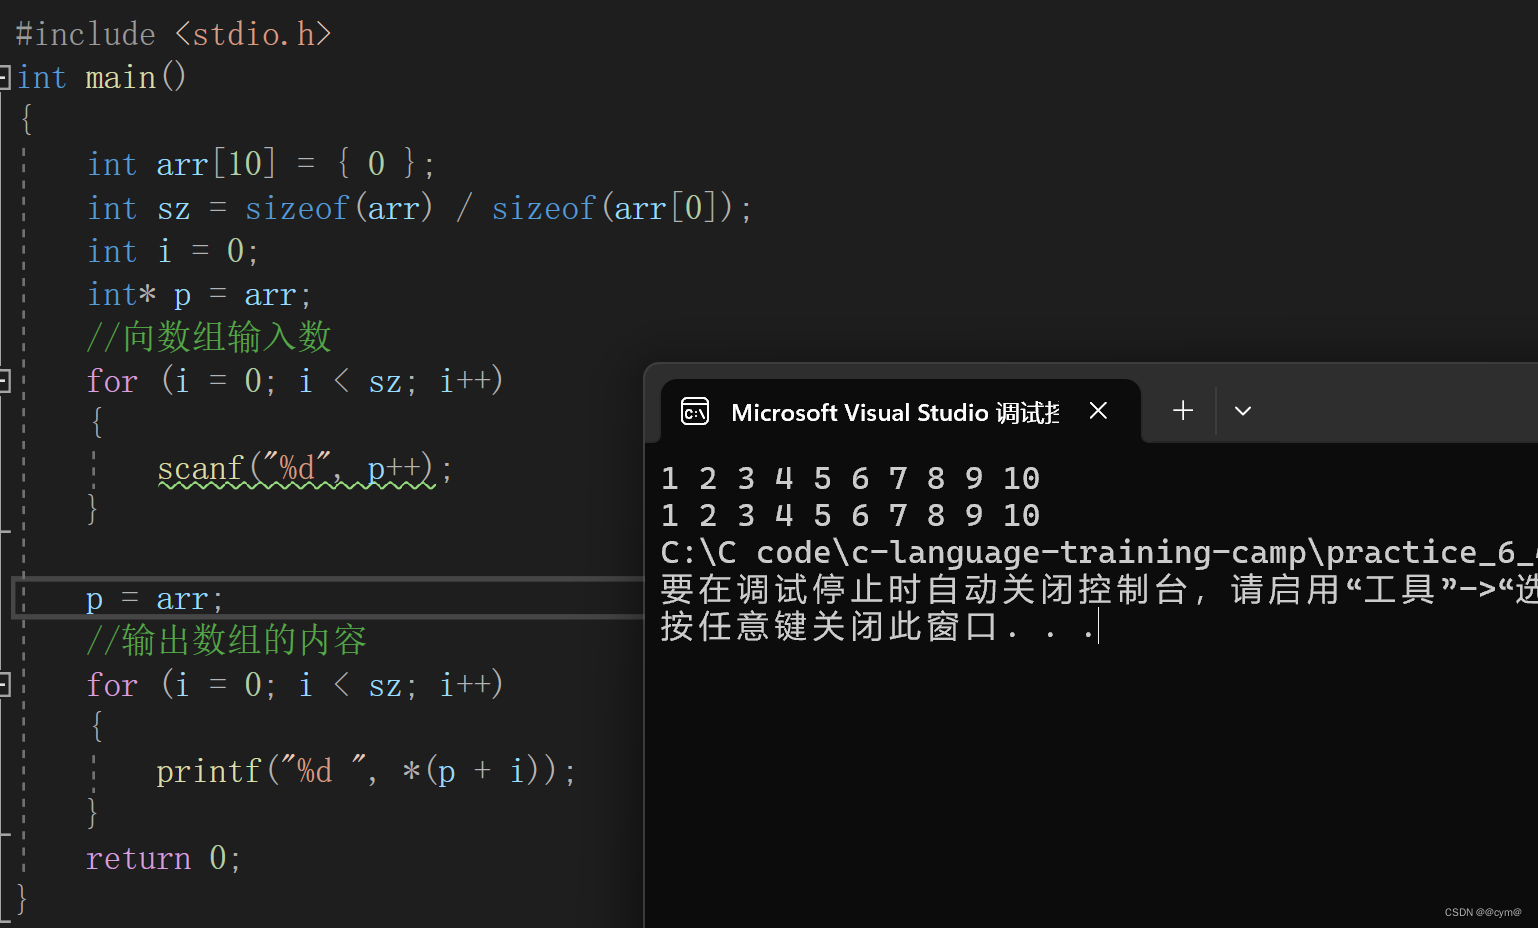1538x928 pixels.
Task: Click the console path line 'C:\C code'
Action: (1098, 552)
